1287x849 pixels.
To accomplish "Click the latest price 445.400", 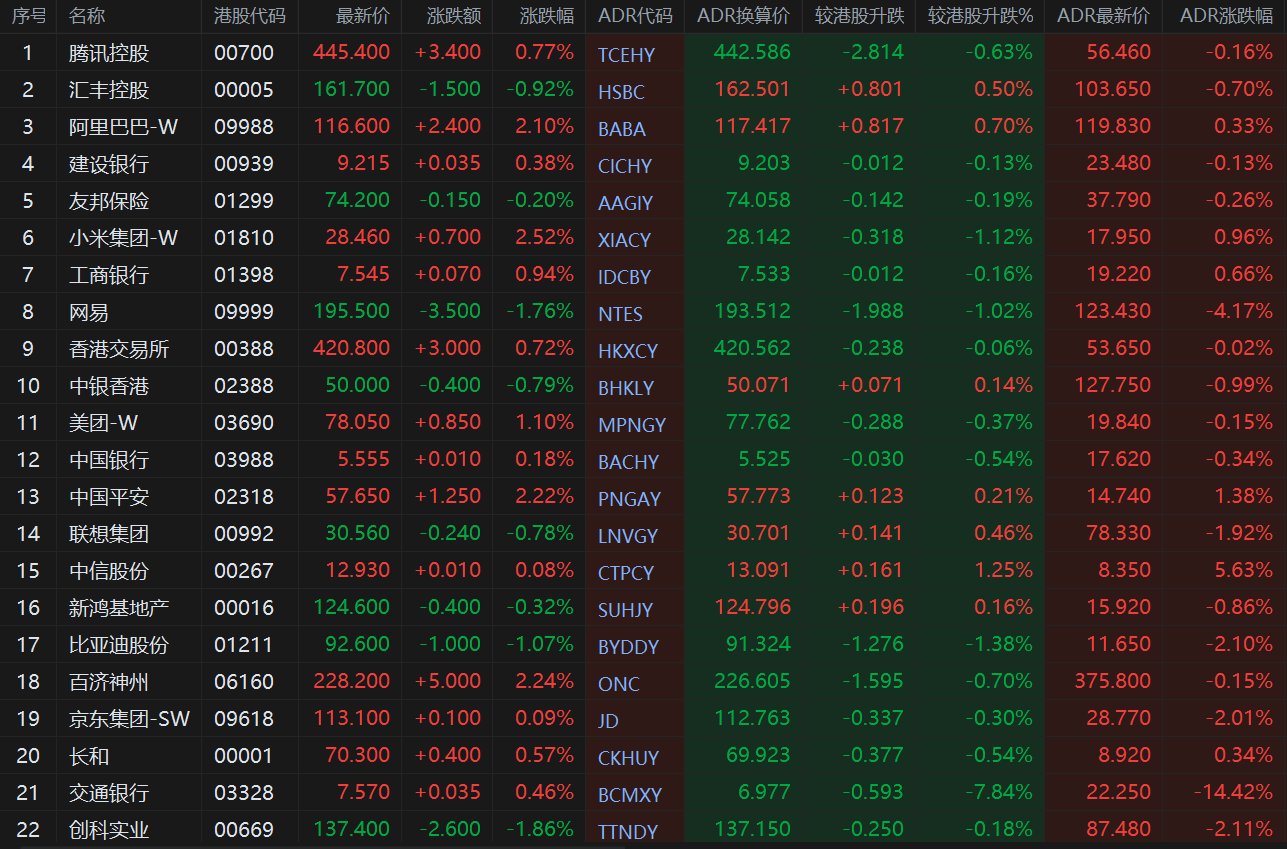I will coord(351,53).
